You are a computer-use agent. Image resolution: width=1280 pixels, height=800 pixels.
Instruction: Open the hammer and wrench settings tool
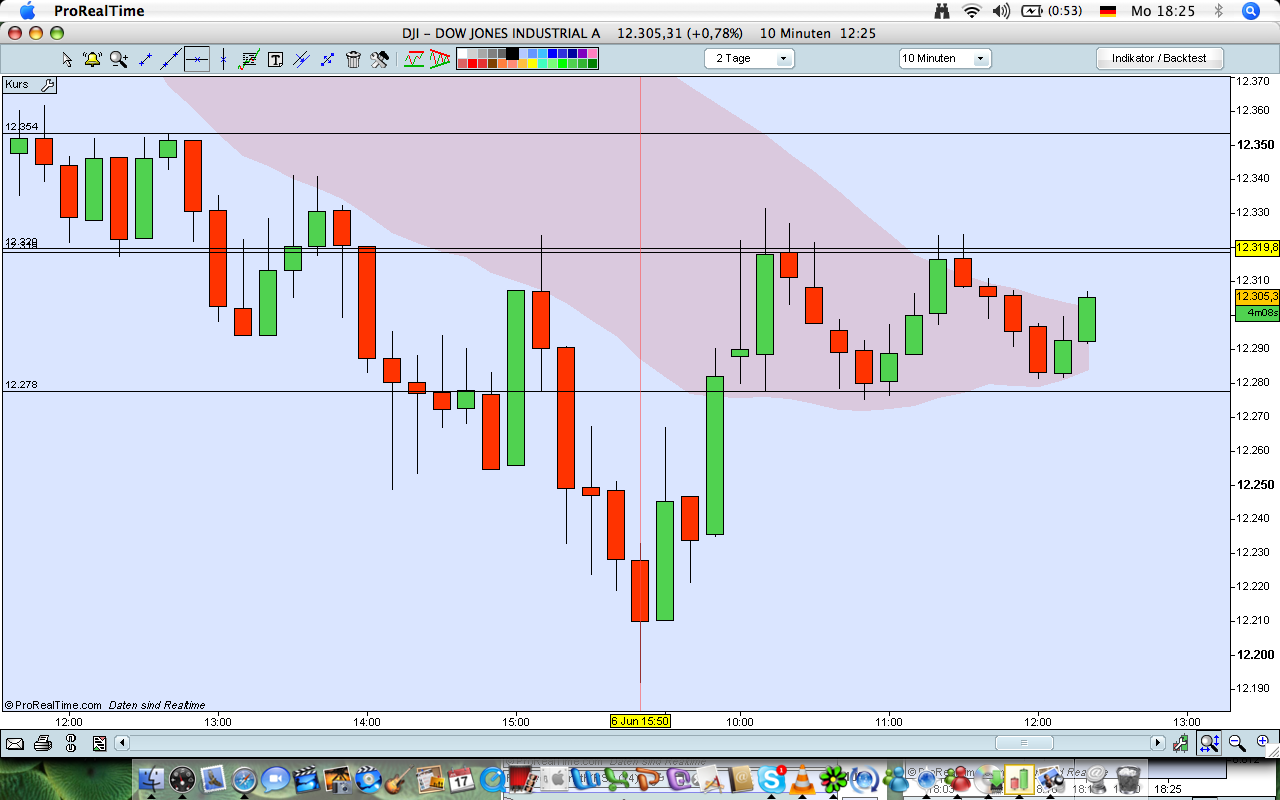(379, 59)
